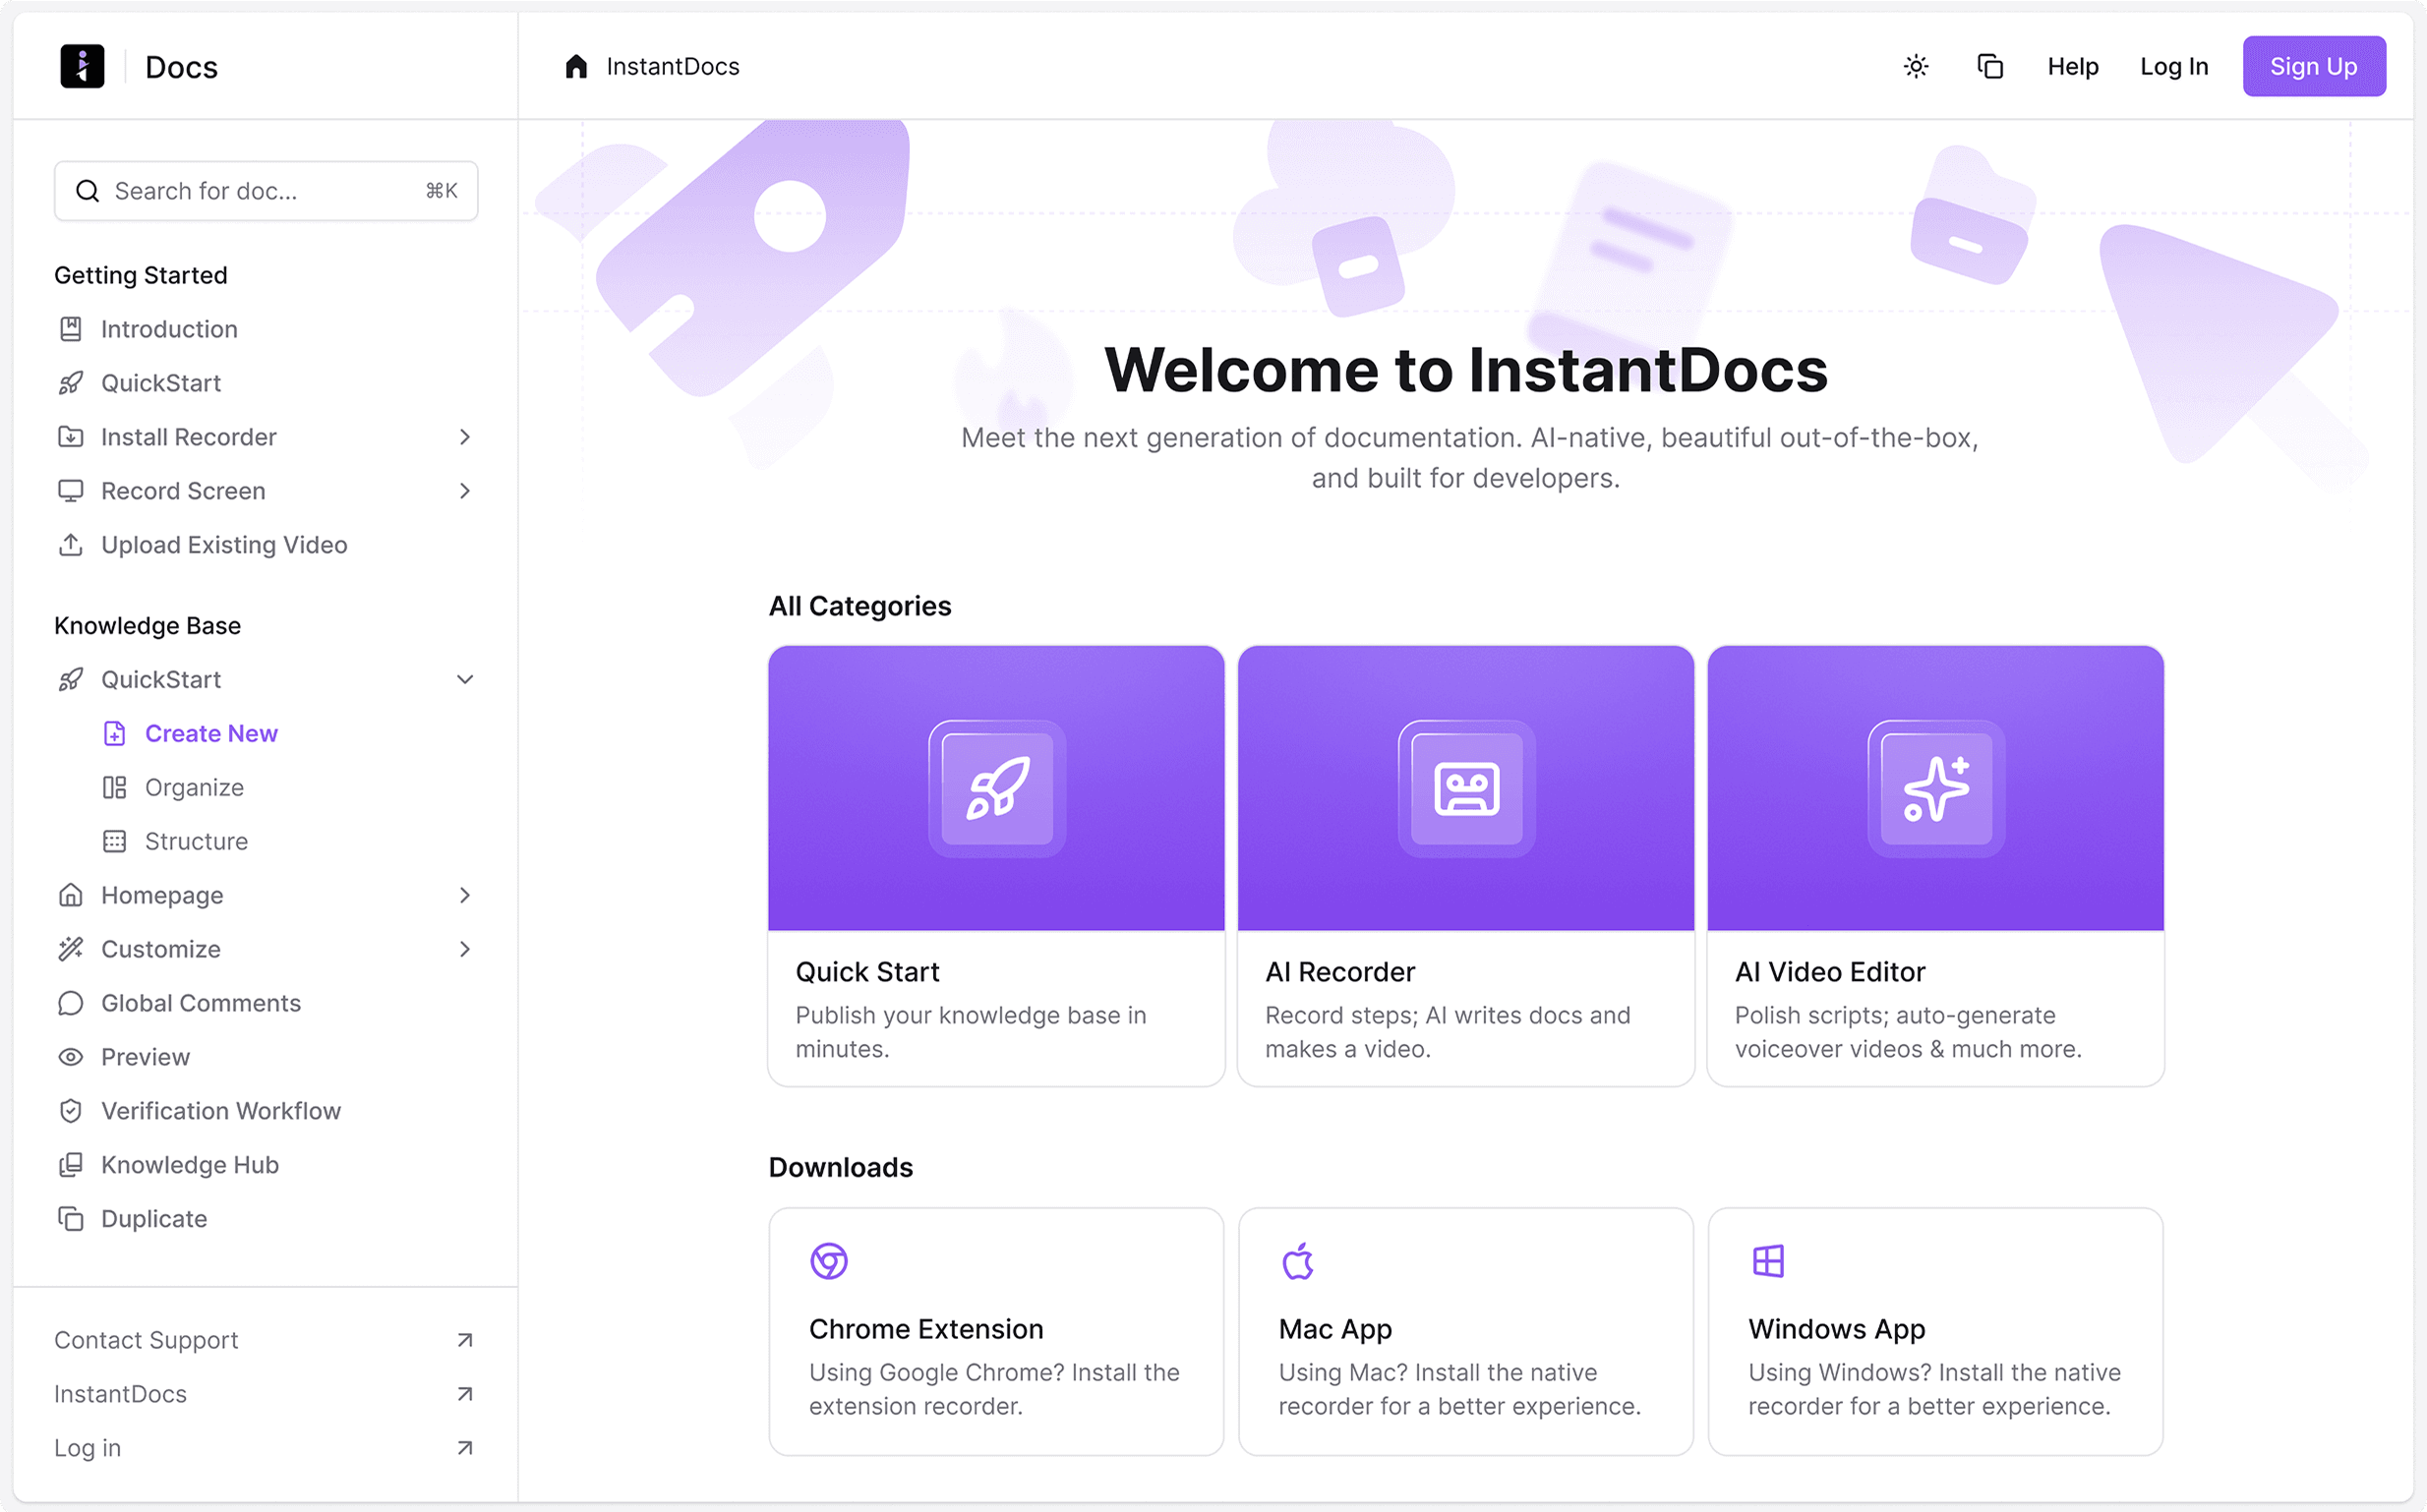Screen dimensions: 2427x1512
Task: Expand the Install Recorder section
Action: tap(464, 437)
